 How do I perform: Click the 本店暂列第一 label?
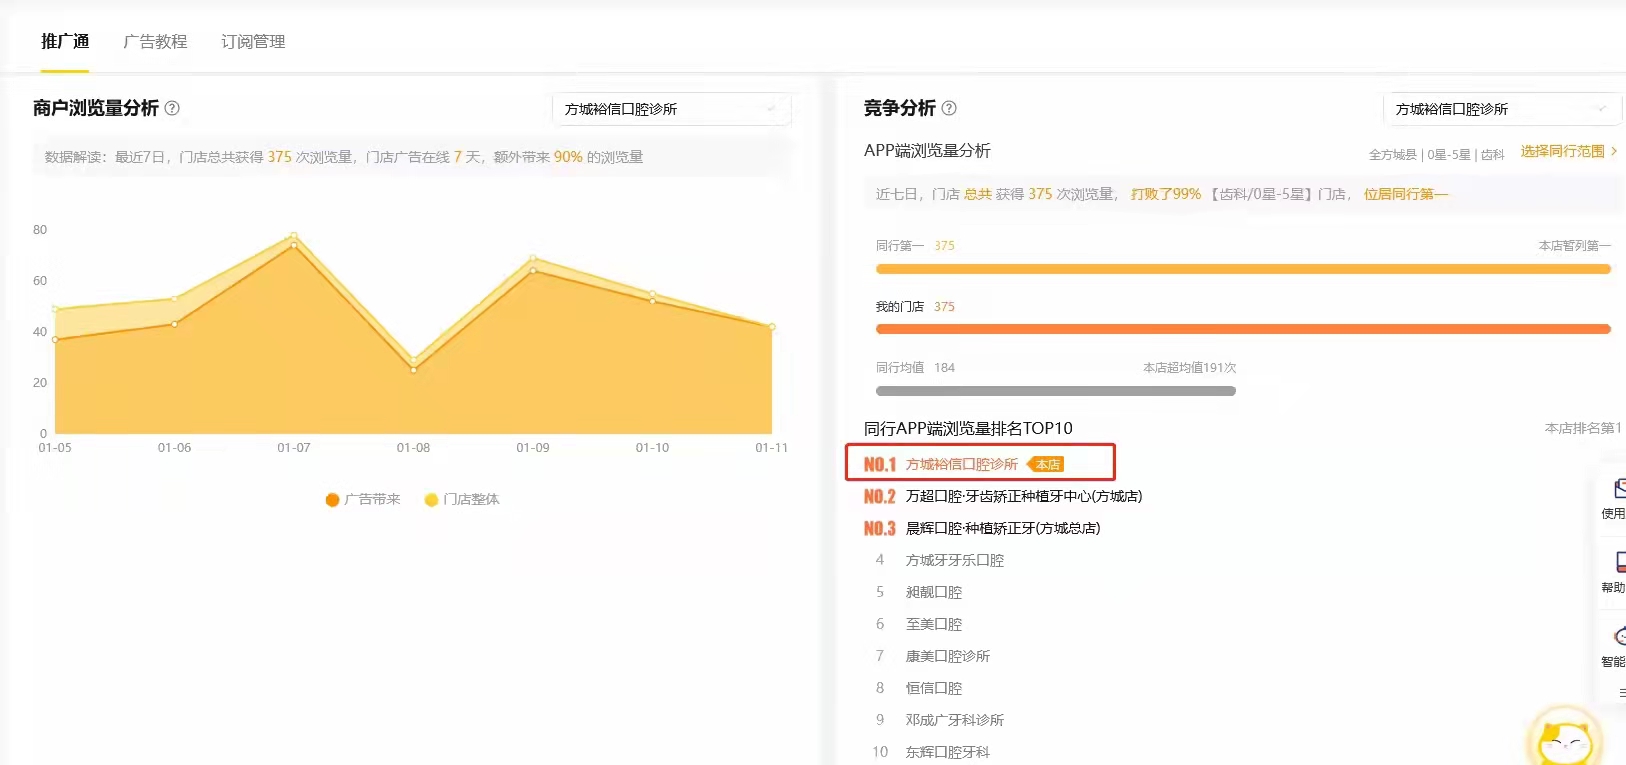pyautogui.click(x=1575, y=245)
